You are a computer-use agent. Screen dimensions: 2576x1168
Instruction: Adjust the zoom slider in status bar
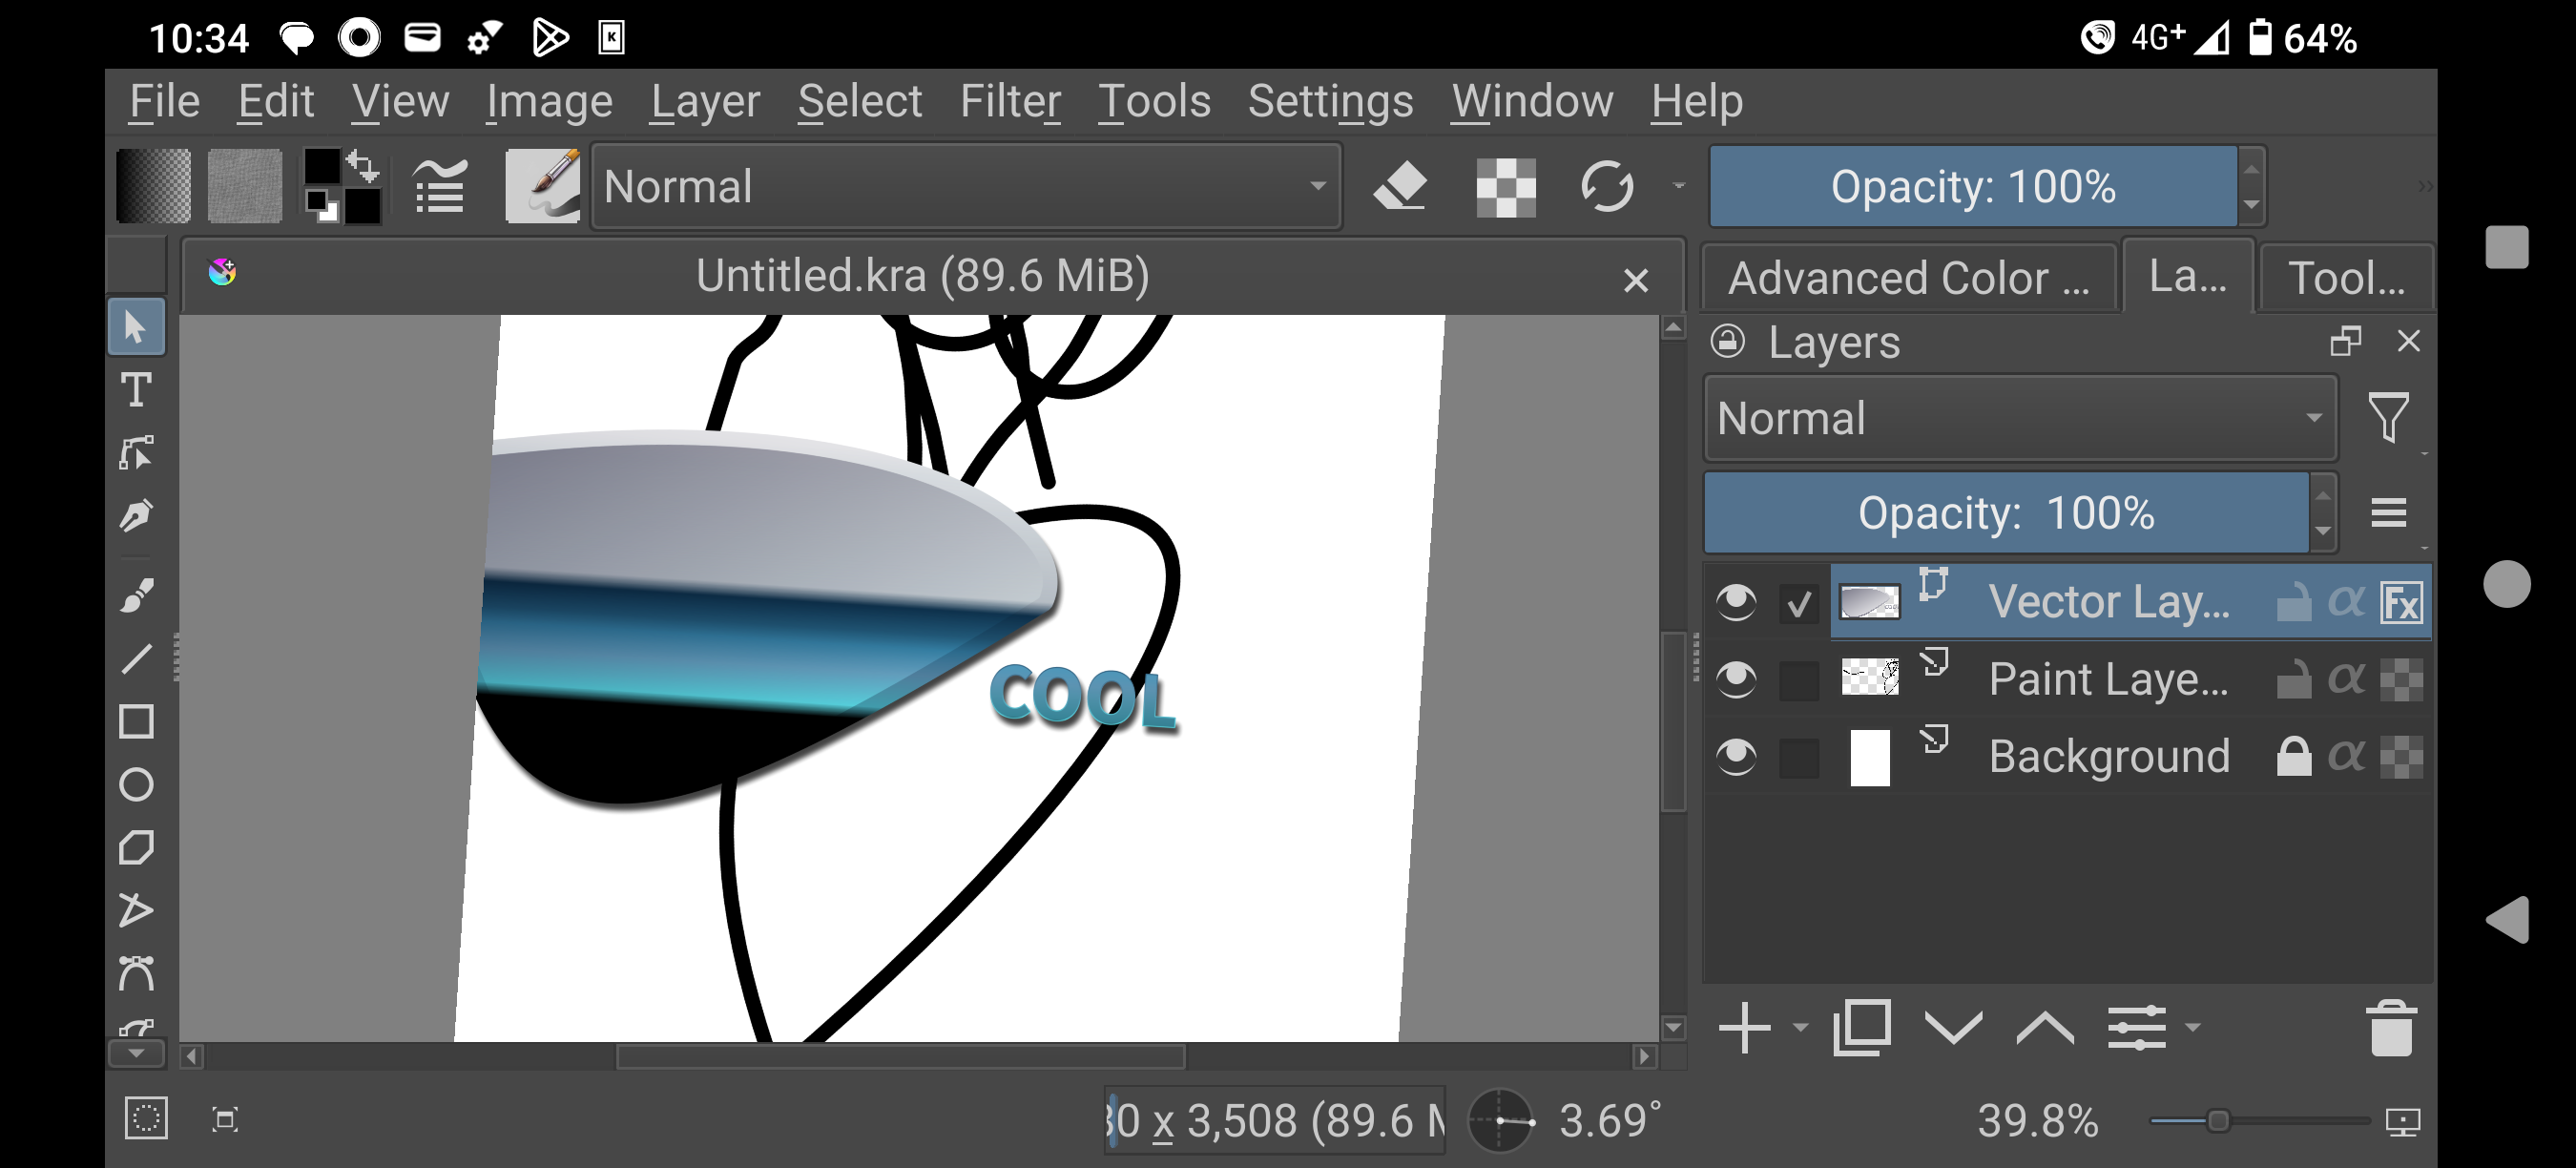(x=2217, y=1121)
